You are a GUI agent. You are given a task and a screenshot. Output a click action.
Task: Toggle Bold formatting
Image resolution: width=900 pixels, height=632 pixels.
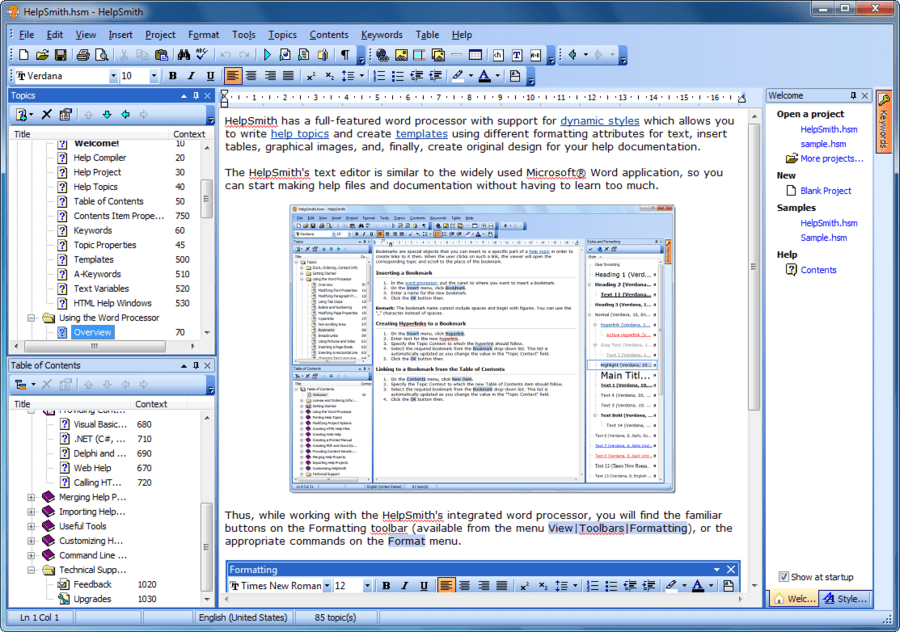click(x=173, y=76)
